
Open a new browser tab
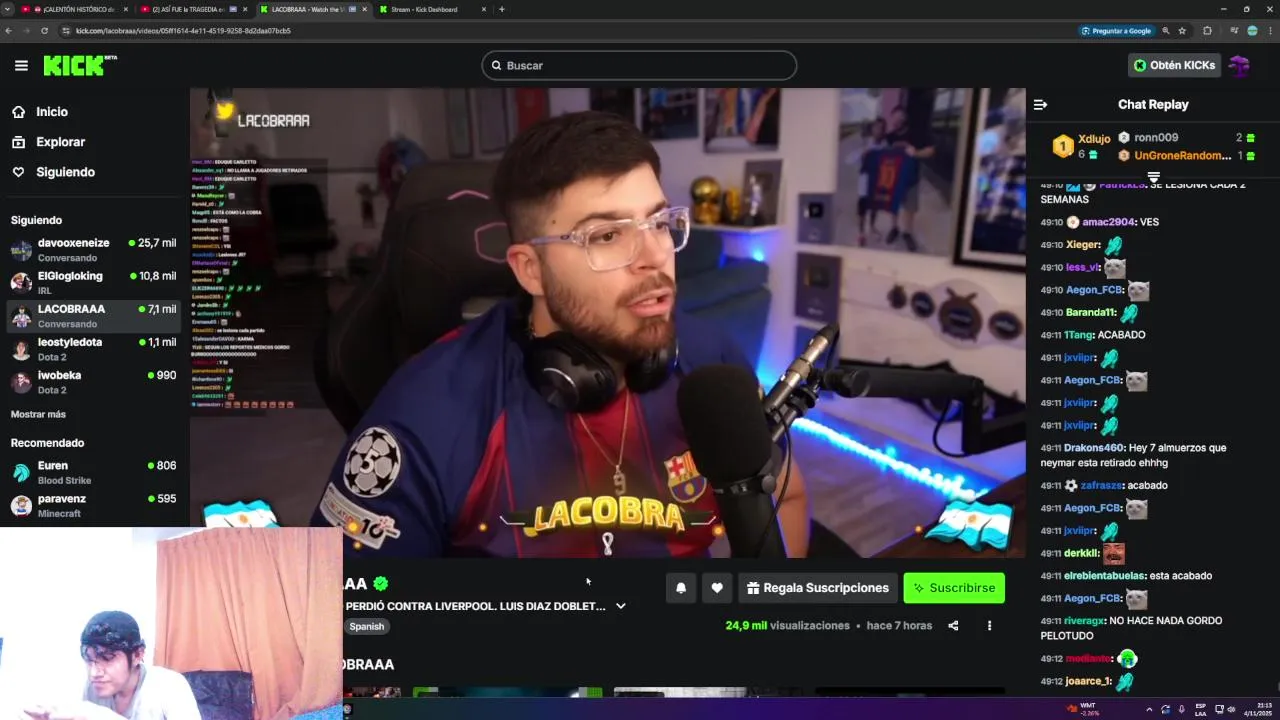tap(502, 9)
